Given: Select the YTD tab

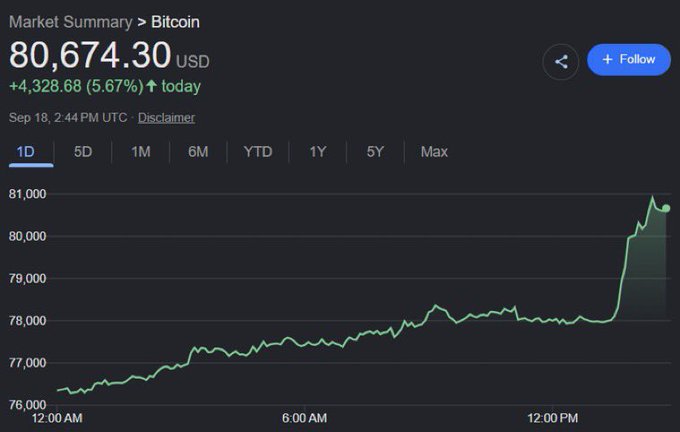Looking at the screenshot, I should [258, 152].
